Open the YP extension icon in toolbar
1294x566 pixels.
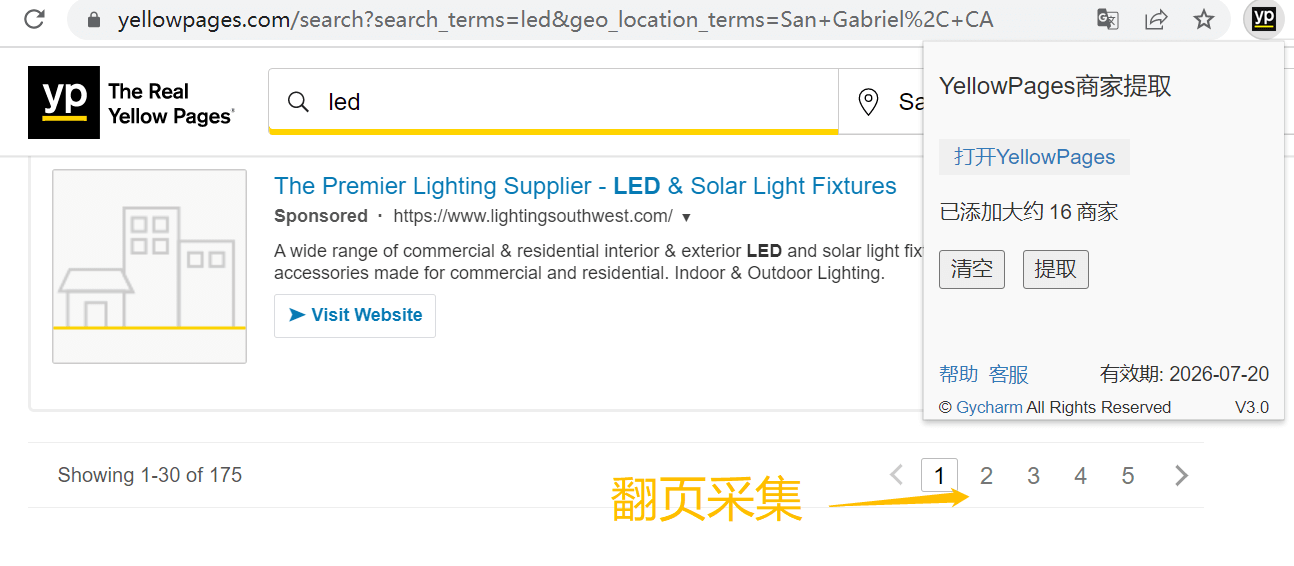1264,18
